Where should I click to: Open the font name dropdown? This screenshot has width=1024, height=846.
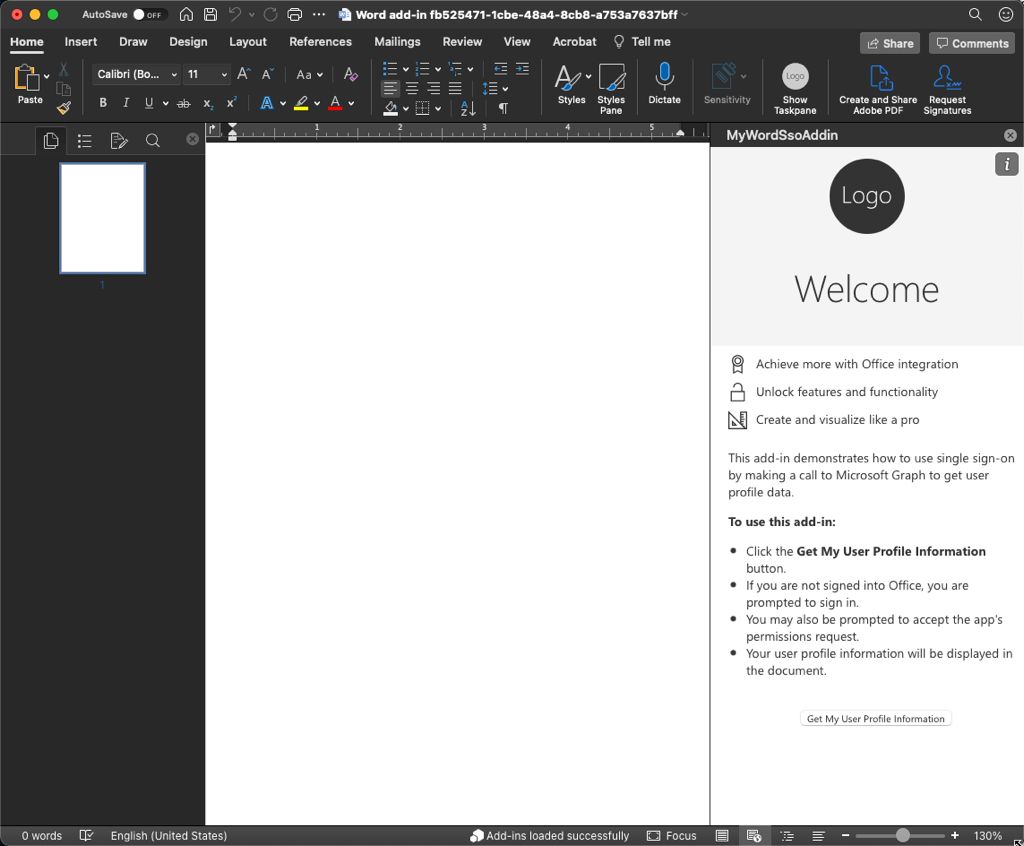pyautogui.click(x=174, y=74)
